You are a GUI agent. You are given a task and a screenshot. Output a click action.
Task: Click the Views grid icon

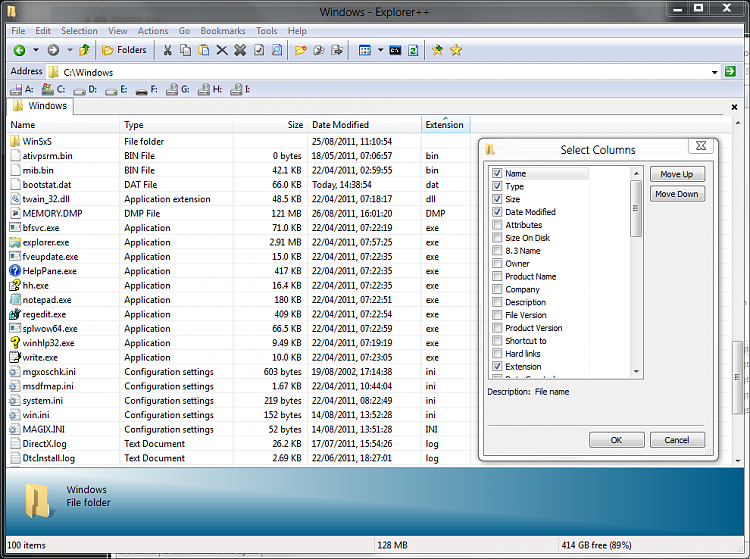365,50
